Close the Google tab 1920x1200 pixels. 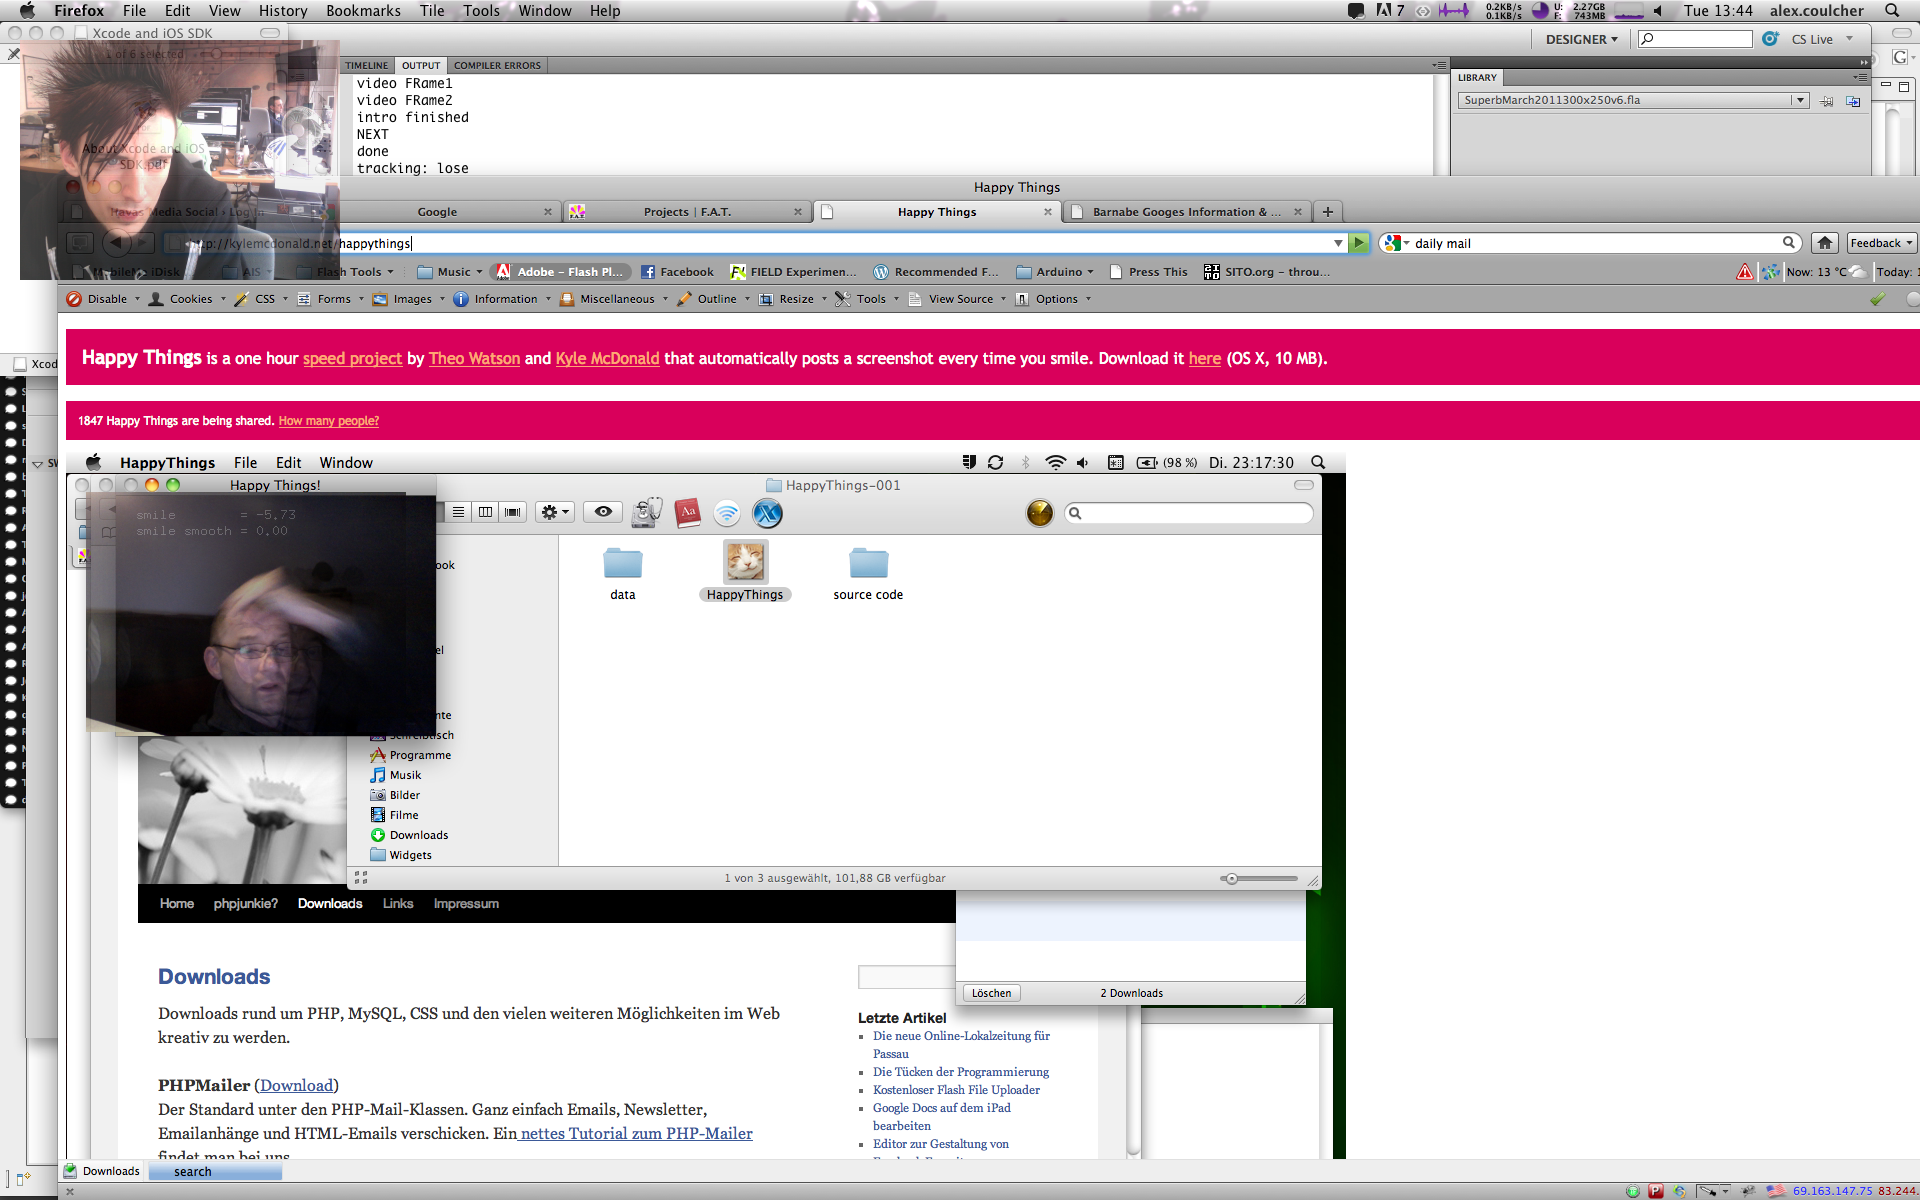(x=547, y=212)
